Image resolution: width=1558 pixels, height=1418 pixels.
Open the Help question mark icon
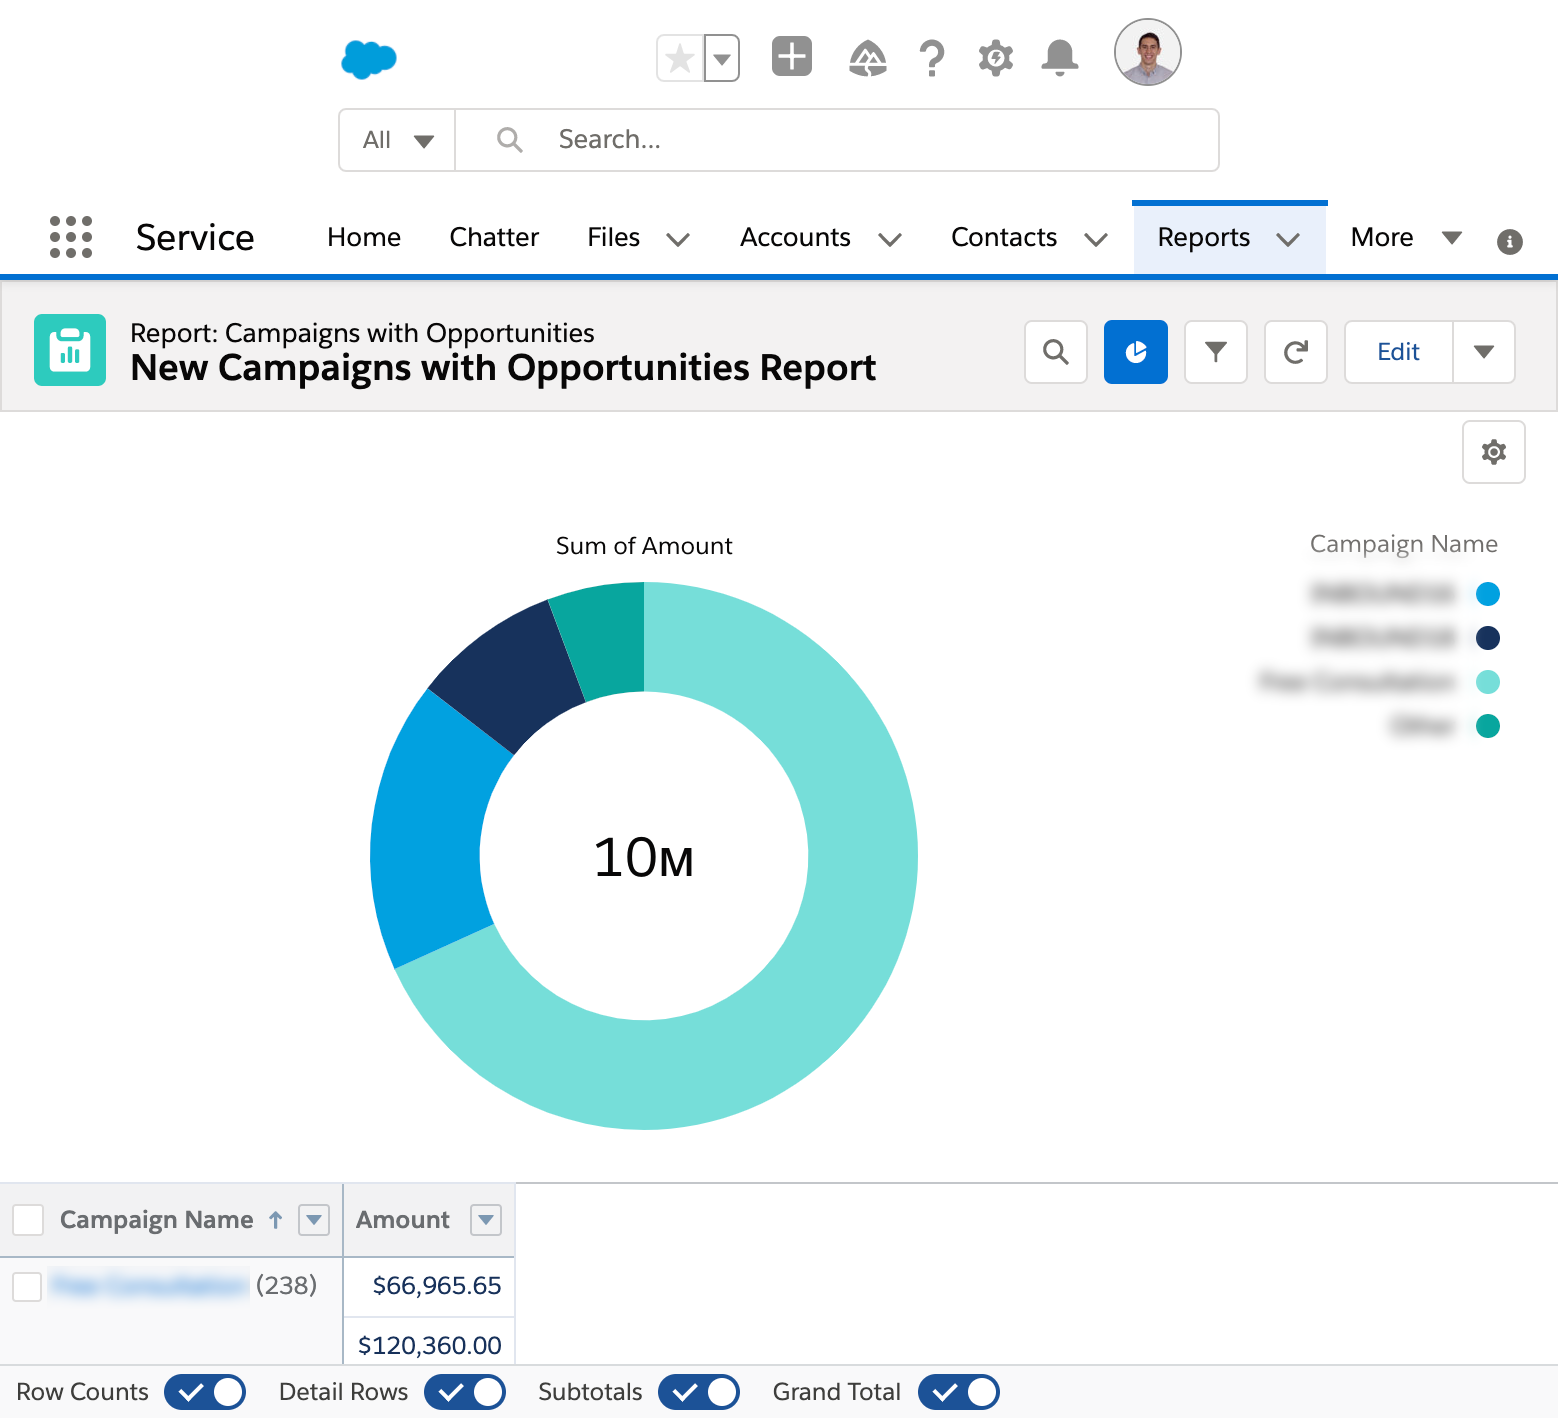tap(931, 58)
